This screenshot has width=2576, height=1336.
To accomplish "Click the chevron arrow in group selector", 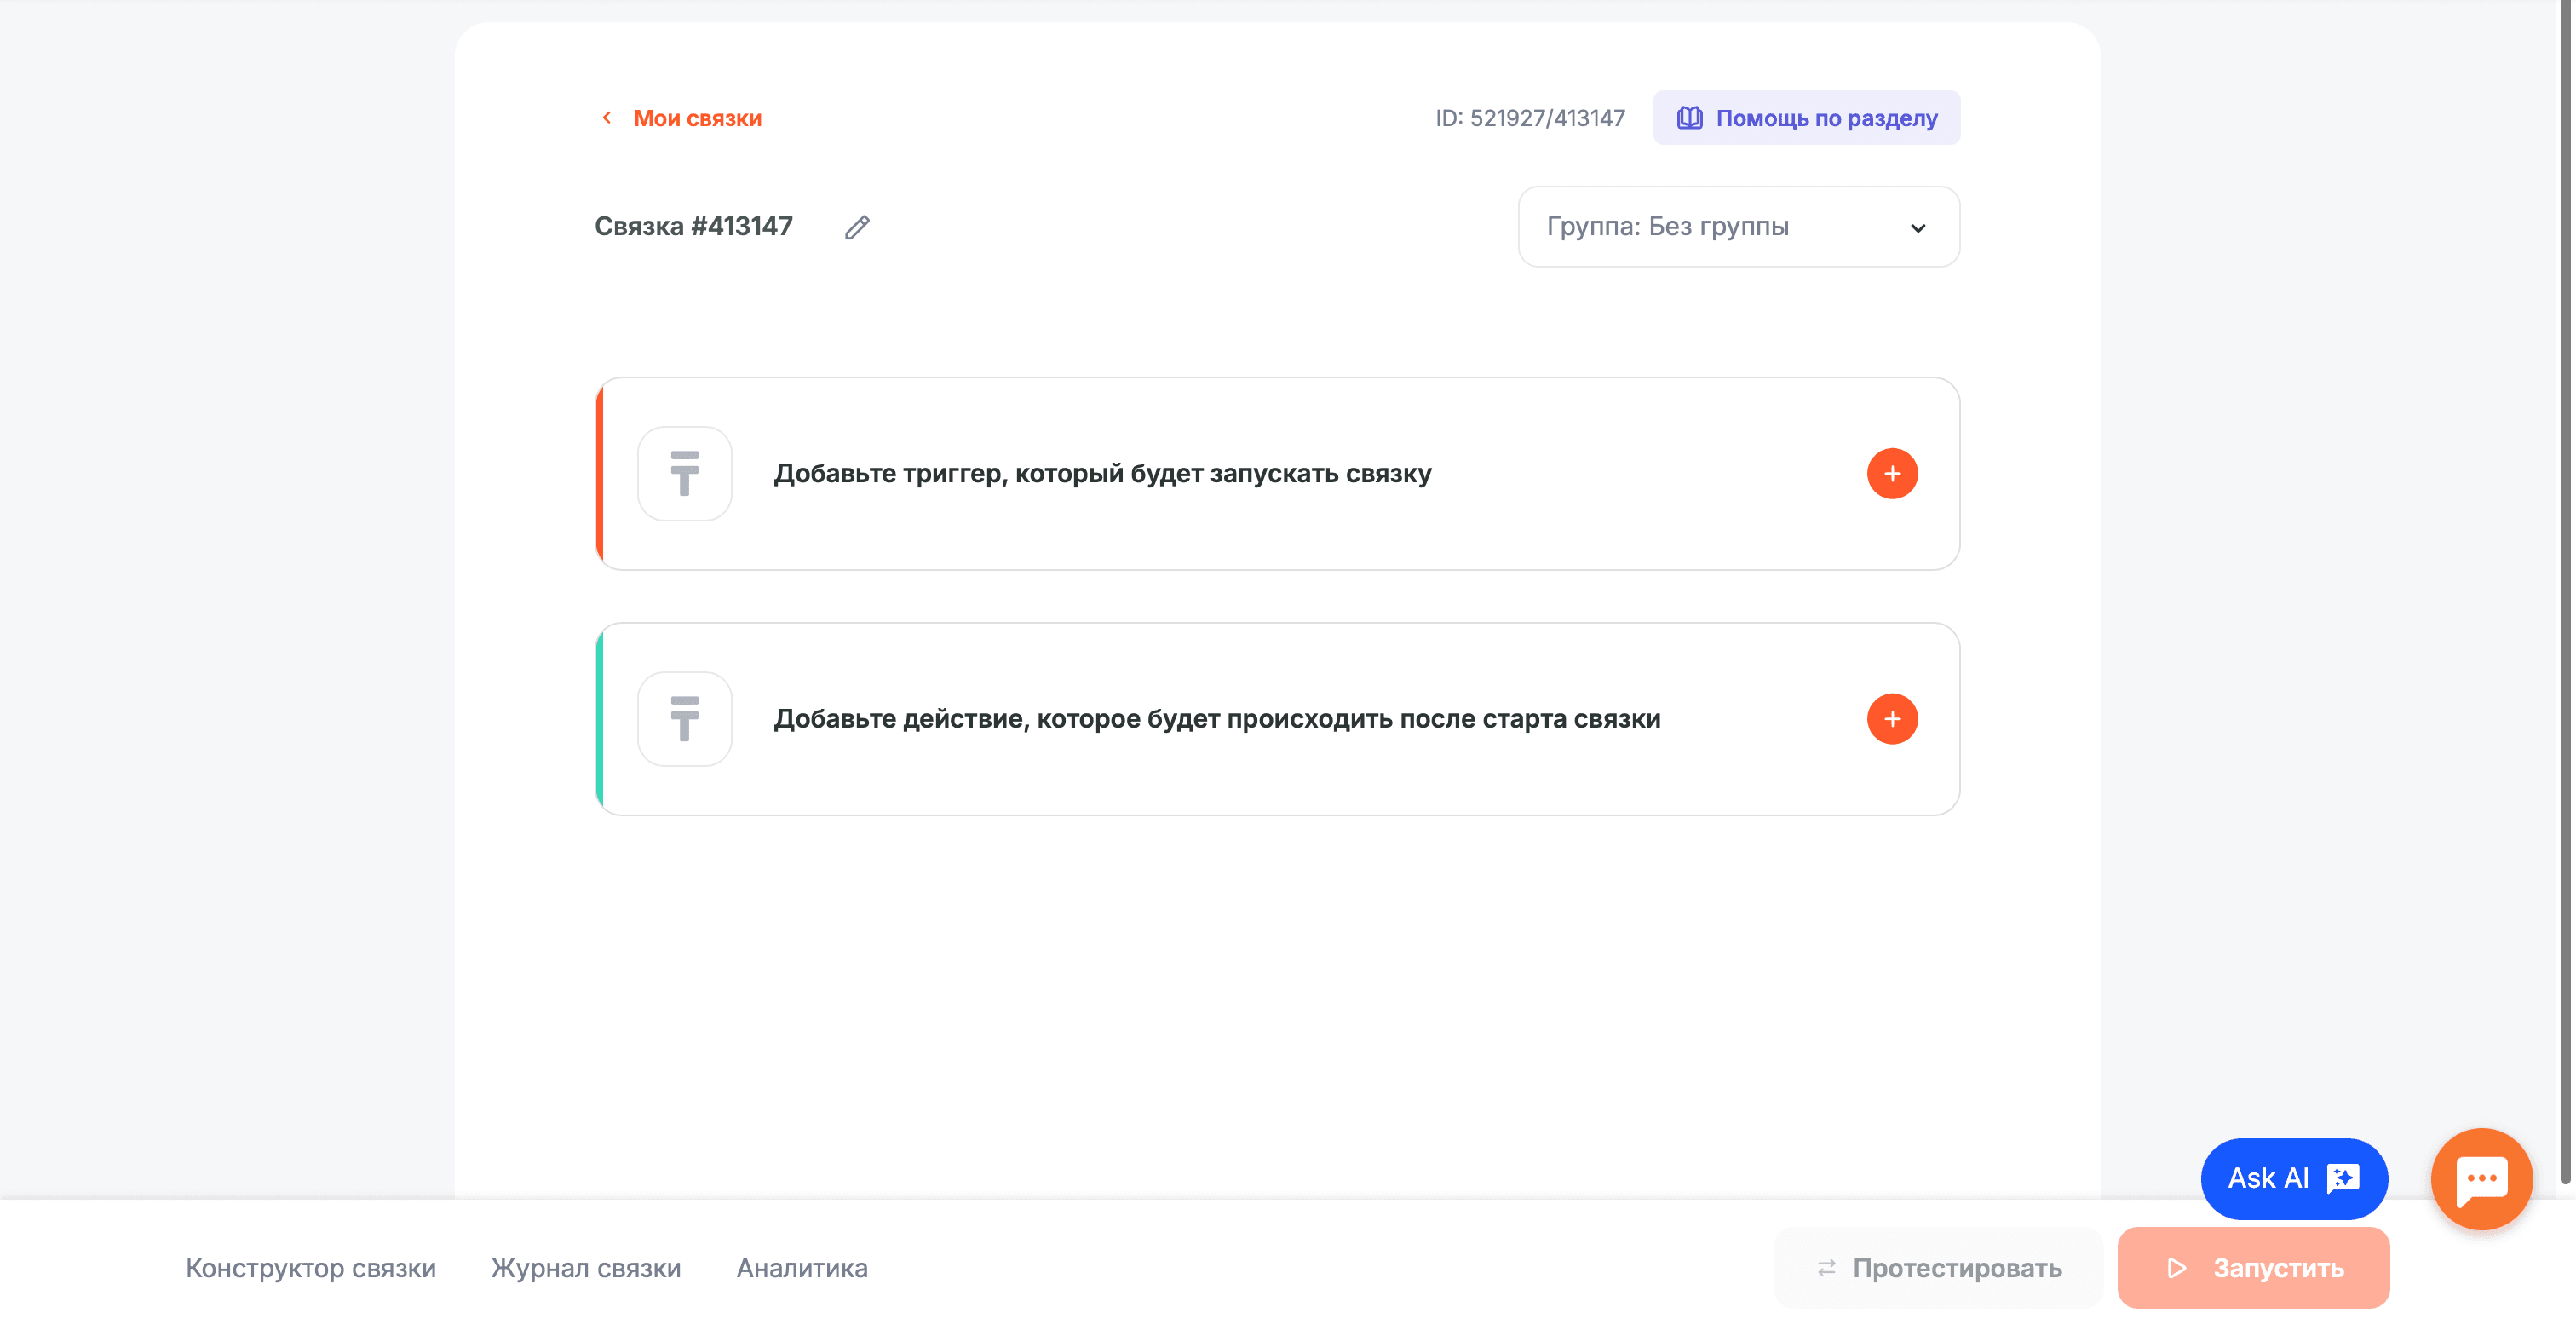I will click(x=1917, y=228).
